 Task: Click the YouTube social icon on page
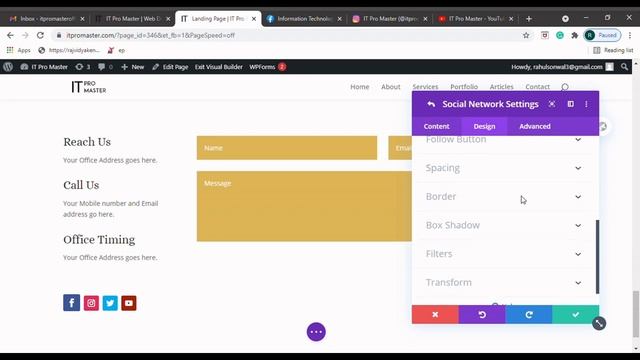tap(129, 303)
